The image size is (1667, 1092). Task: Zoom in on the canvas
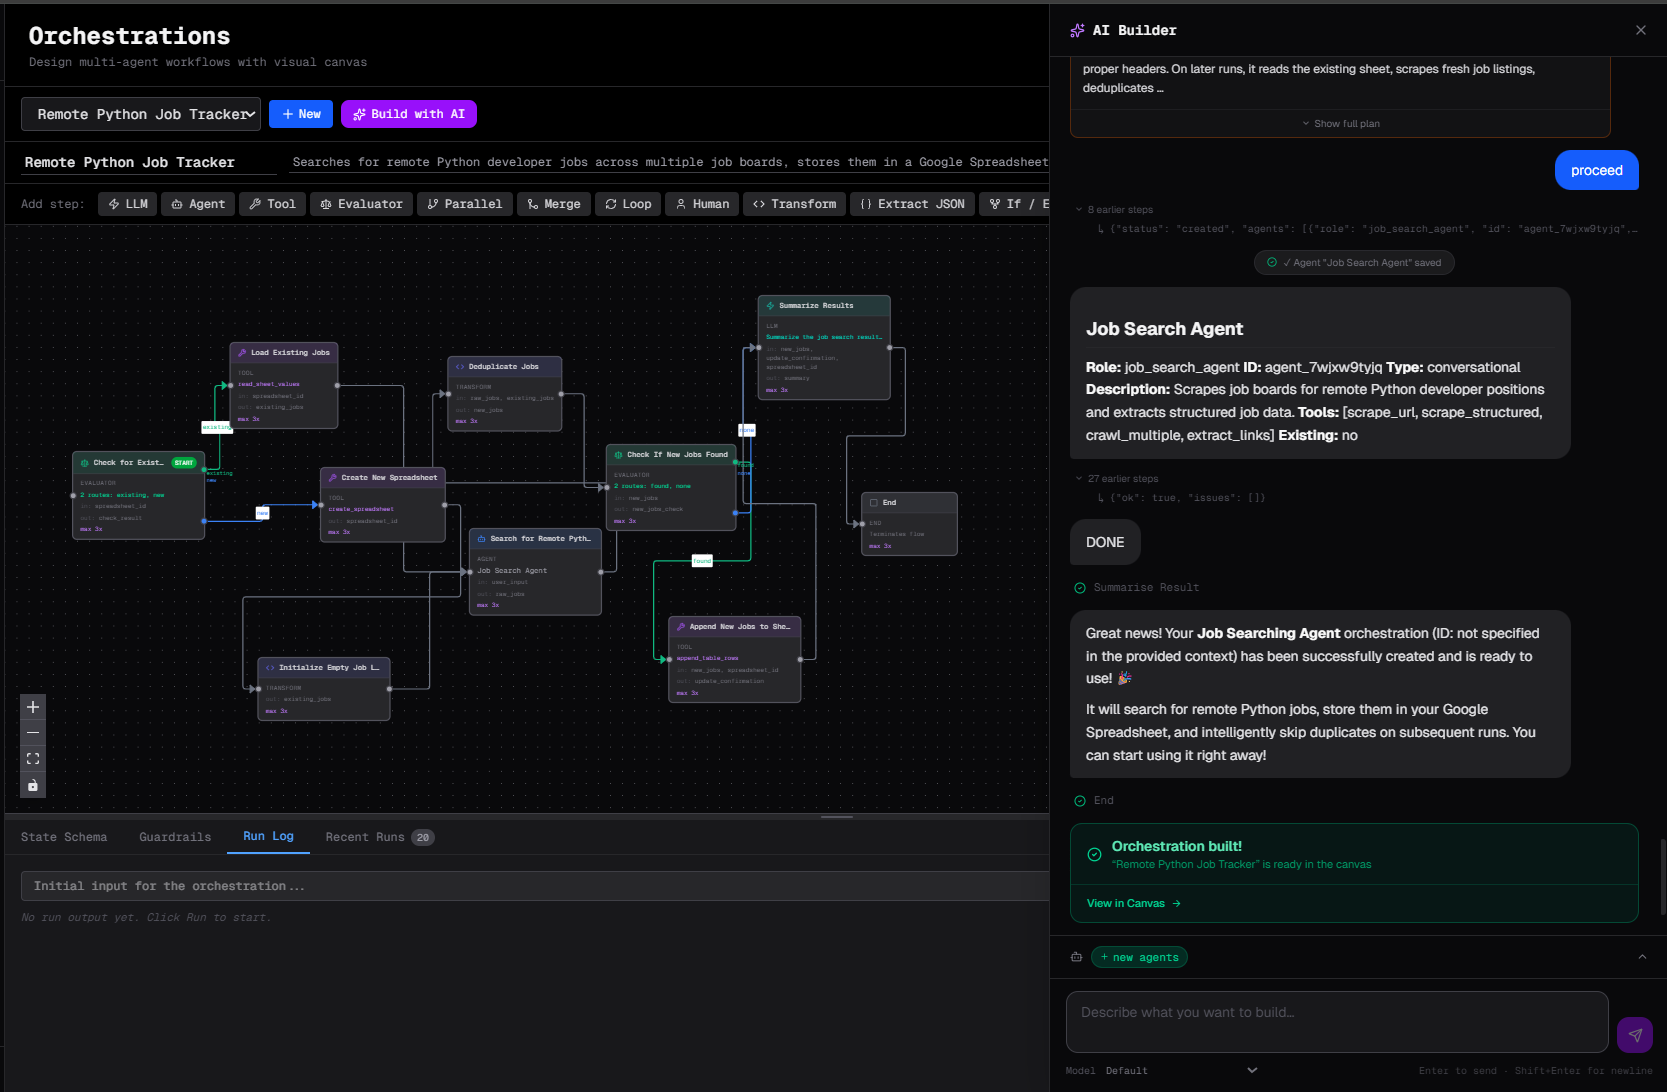[x=33, y=707]
